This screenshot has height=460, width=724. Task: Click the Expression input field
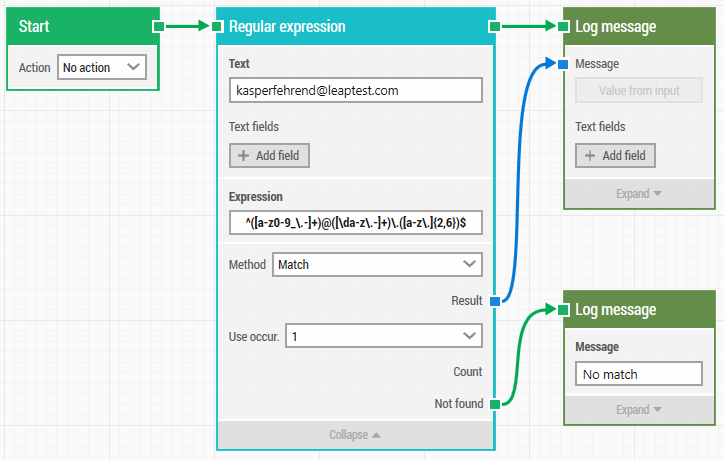[x=355, y=222]
